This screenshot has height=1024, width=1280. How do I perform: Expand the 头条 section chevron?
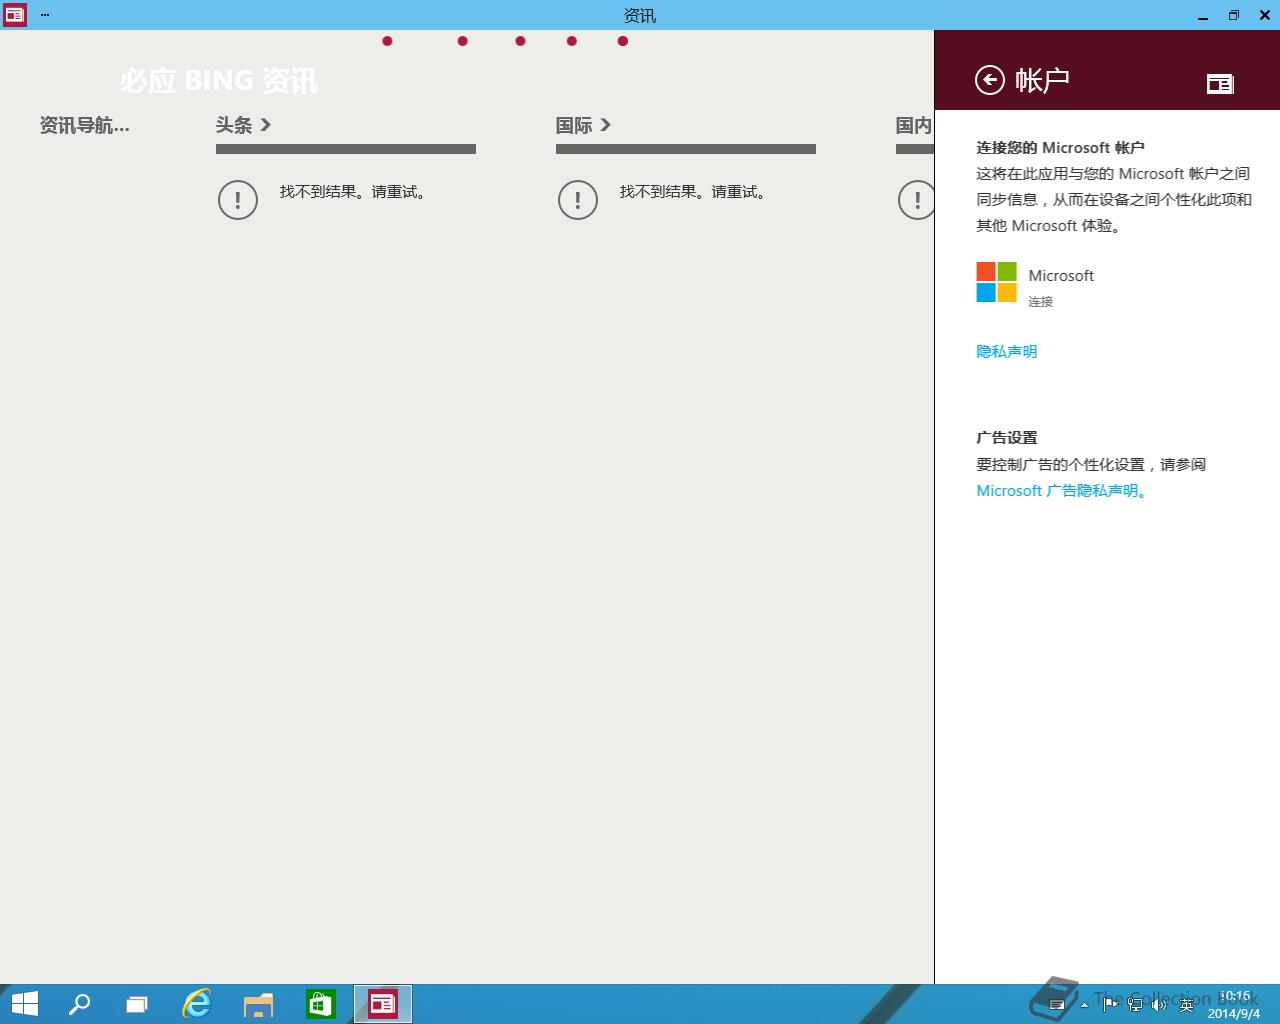(x=265, y=125)
